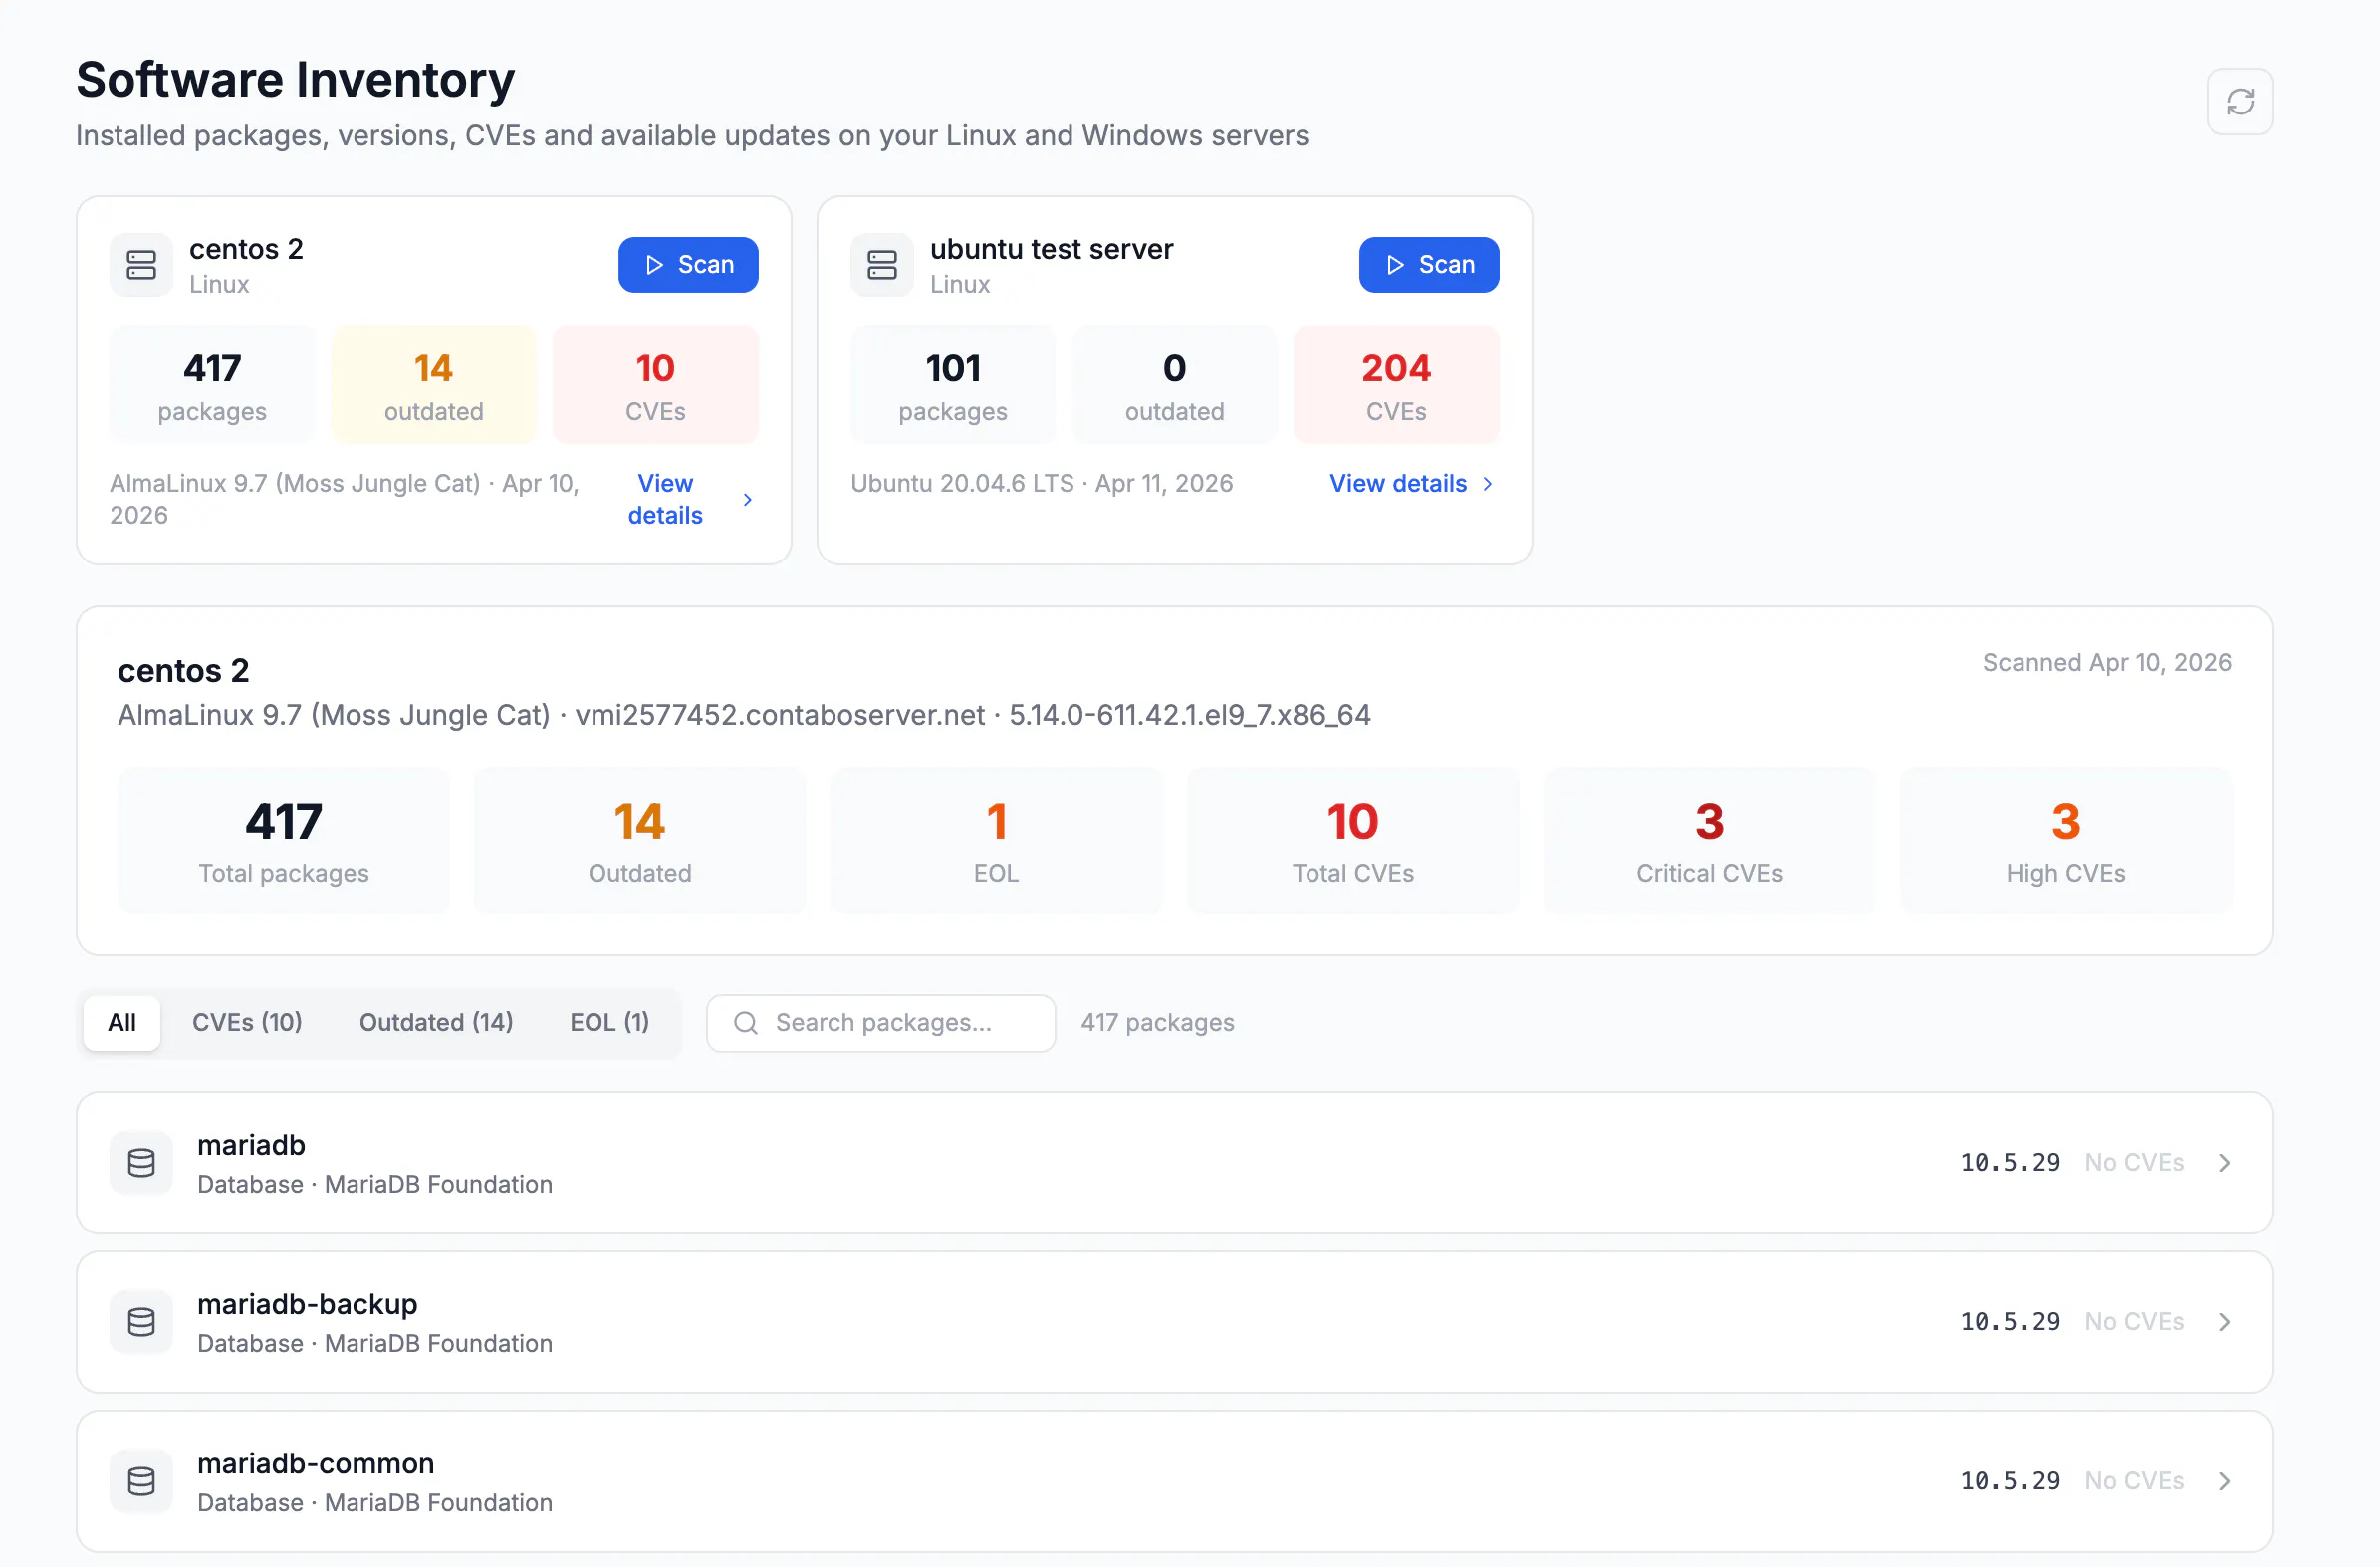Expand the mariadb row chevron
Image resolution: width=2380 pixels, height=1567 pixels.
[x=2223, y=1162]
